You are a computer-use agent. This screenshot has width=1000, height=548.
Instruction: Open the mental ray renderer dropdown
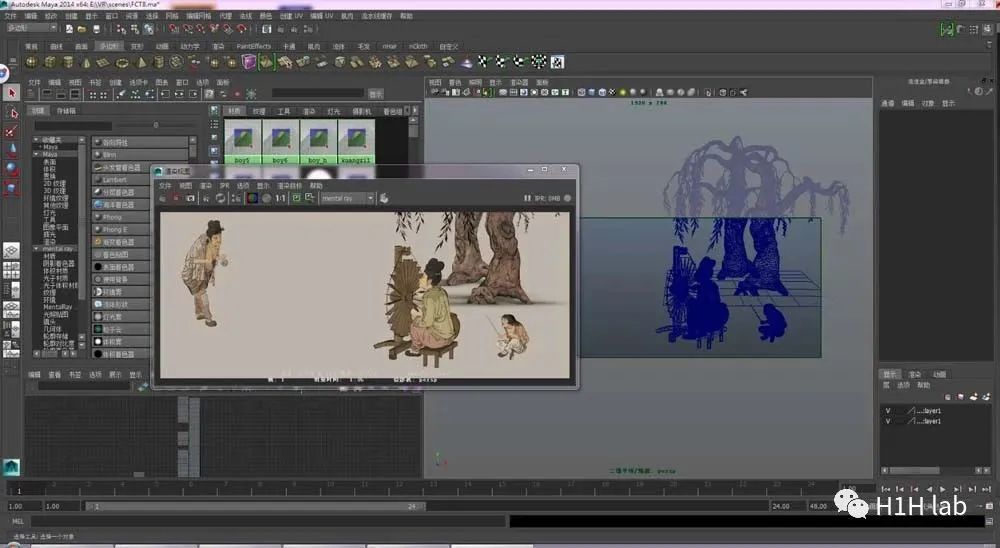[x=346, y=198]
